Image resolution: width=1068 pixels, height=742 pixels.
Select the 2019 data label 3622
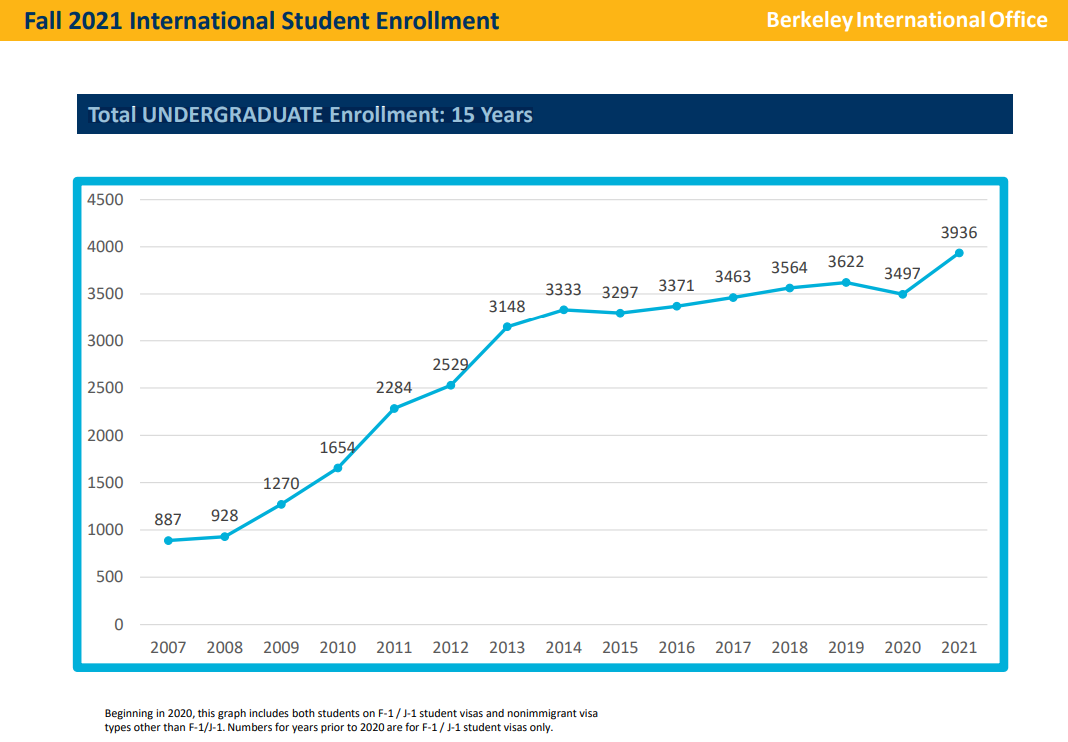846,262
